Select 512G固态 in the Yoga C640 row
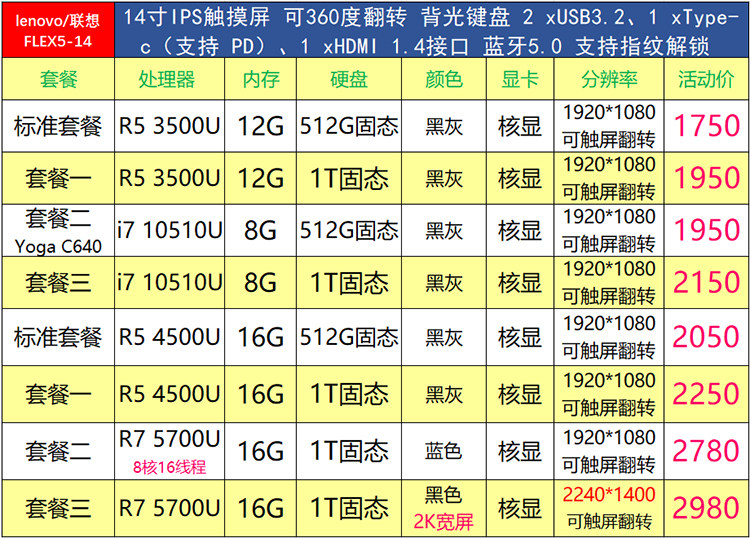Image resolution: width=750 pixels, height=538 pixels. tap(349, 231)
